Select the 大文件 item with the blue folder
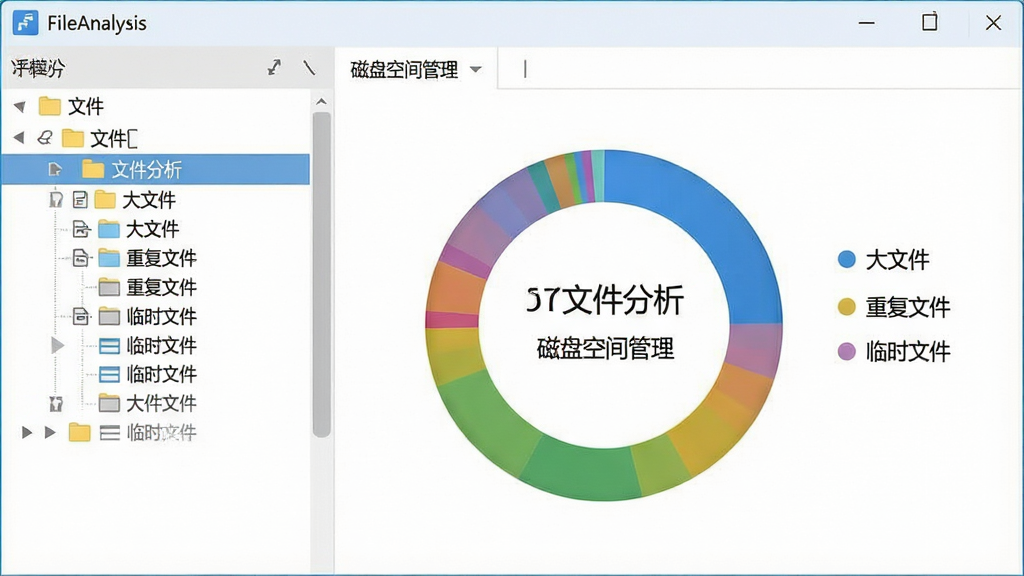This screenshot has height=576, width=1024. 152,229
